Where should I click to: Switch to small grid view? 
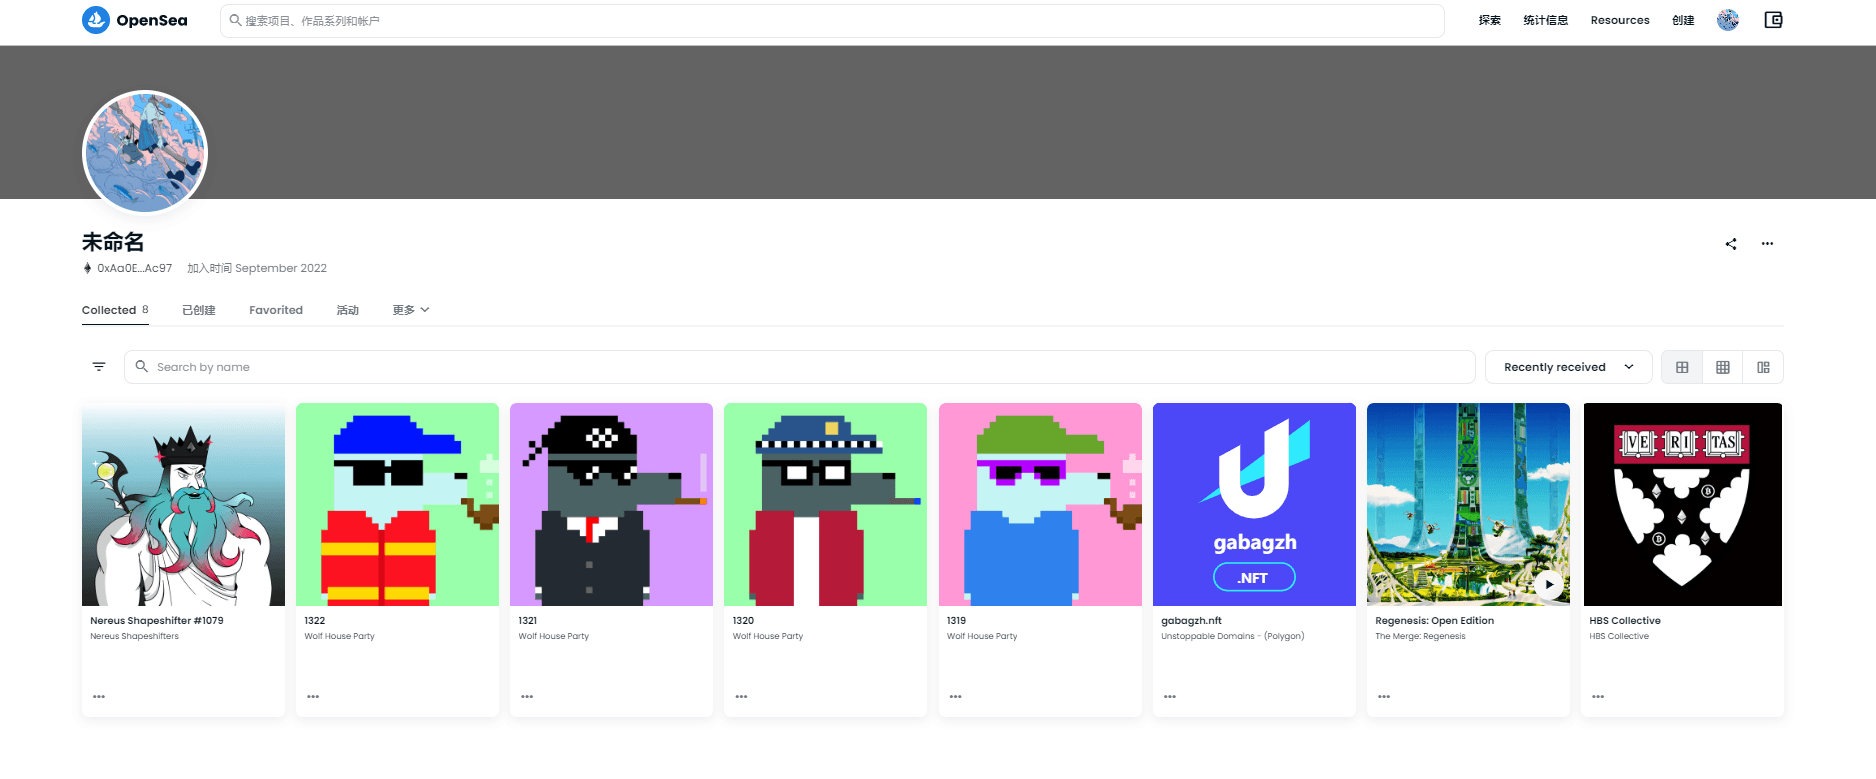[1722, 367]
